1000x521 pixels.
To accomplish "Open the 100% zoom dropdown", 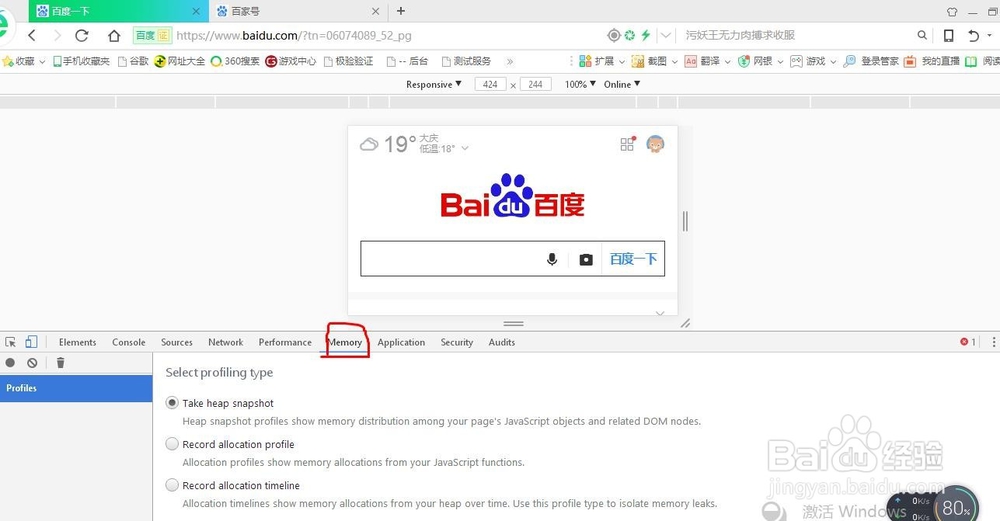I will coord(580,84).
